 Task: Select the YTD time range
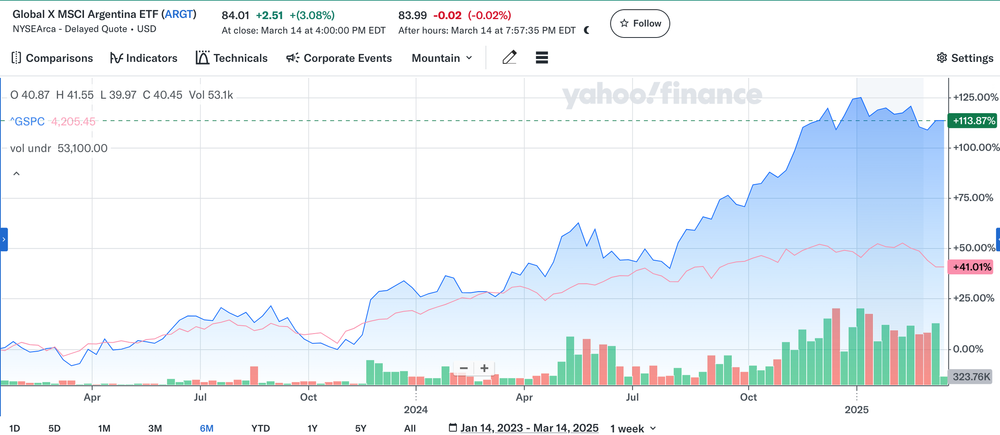click(x=260, y=428)
